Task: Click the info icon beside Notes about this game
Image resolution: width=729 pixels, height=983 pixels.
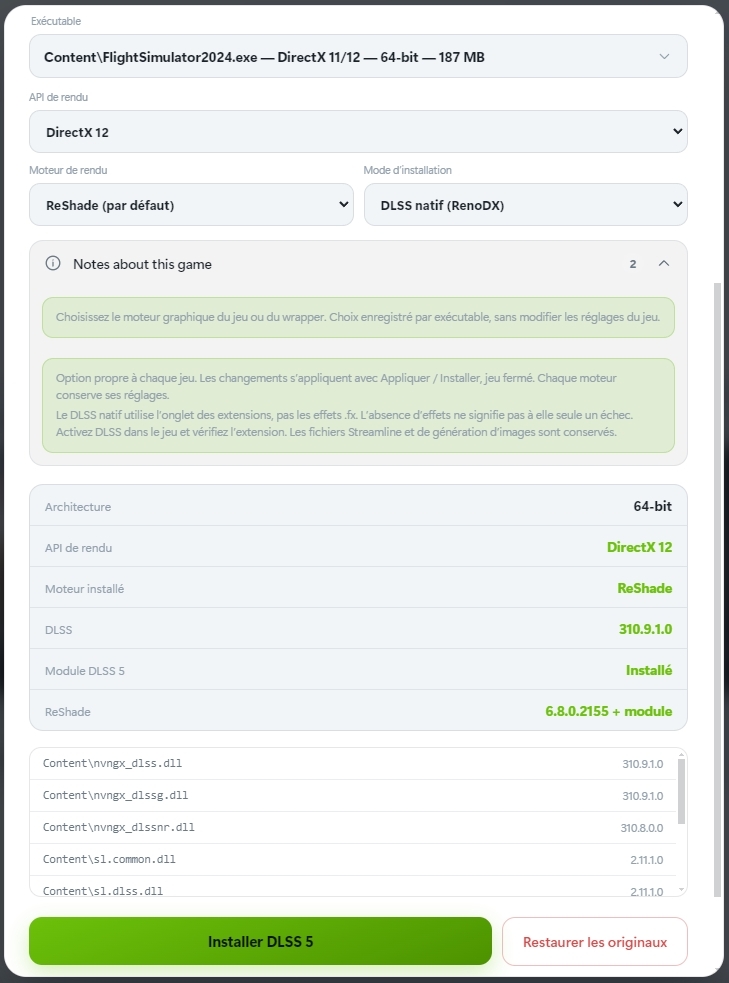Action: pos(53,263)
